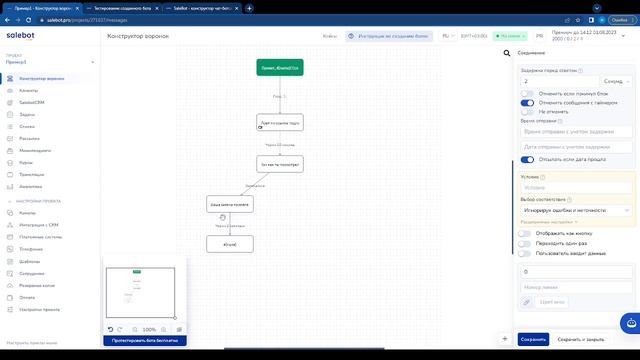Open the Задачи sidebar section

(x=27, y=115)
